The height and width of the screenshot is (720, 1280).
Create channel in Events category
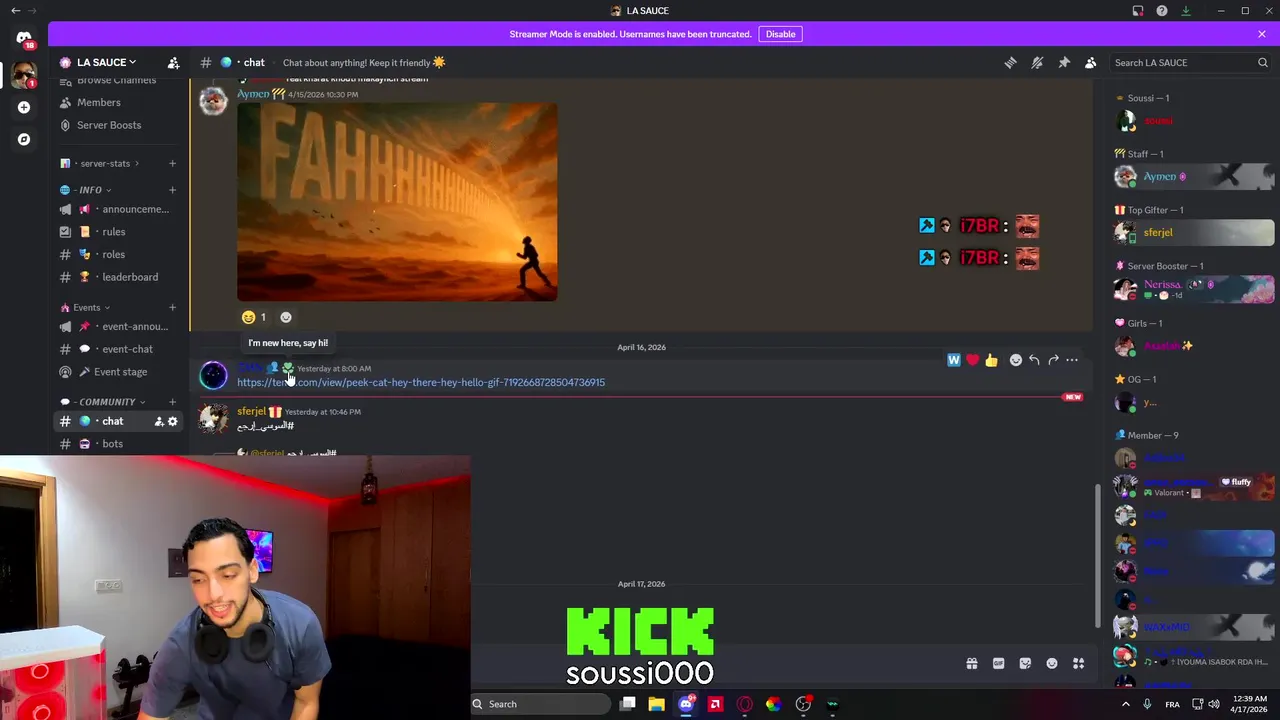coord(172,307)
